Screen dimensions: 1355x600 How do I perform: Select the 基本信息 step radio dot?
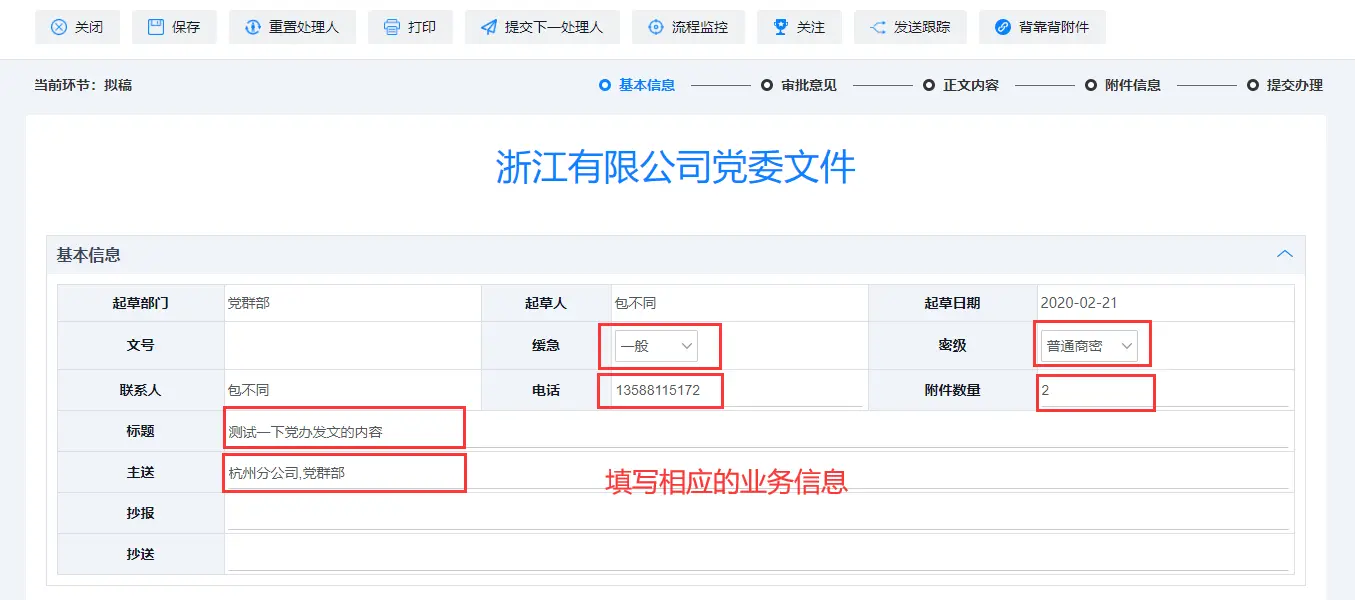point(604,85)
